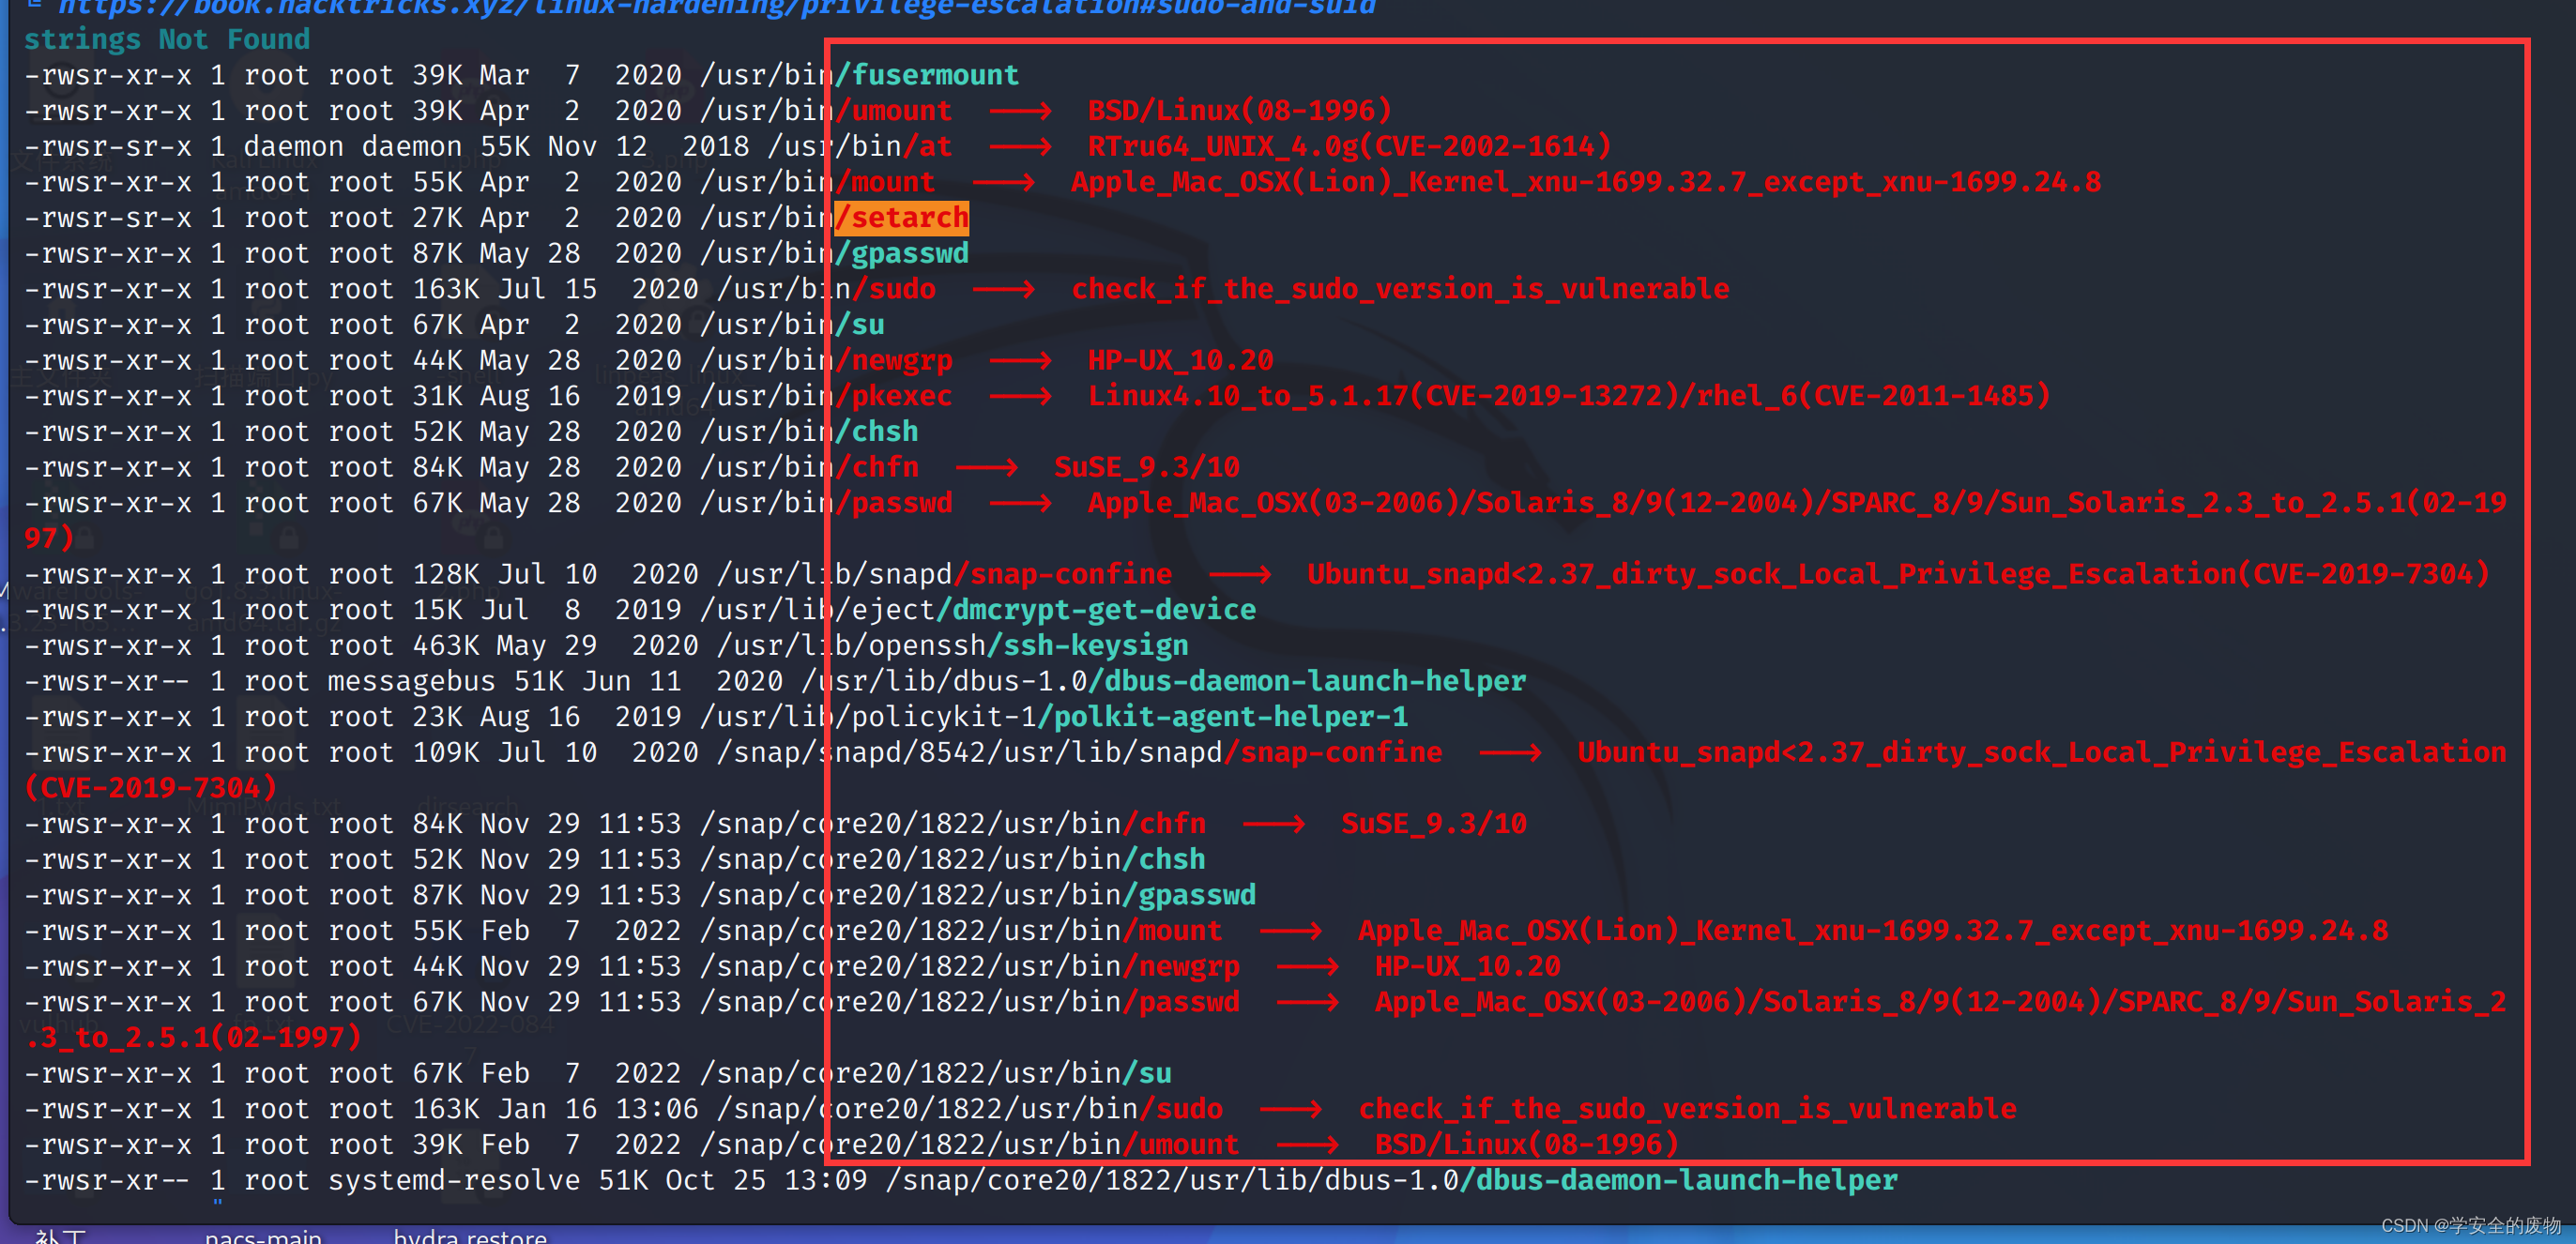Click /sudo in the /usr/bin row
The height and width of the screenshot is (1244, 2576).
pos(893,290)
